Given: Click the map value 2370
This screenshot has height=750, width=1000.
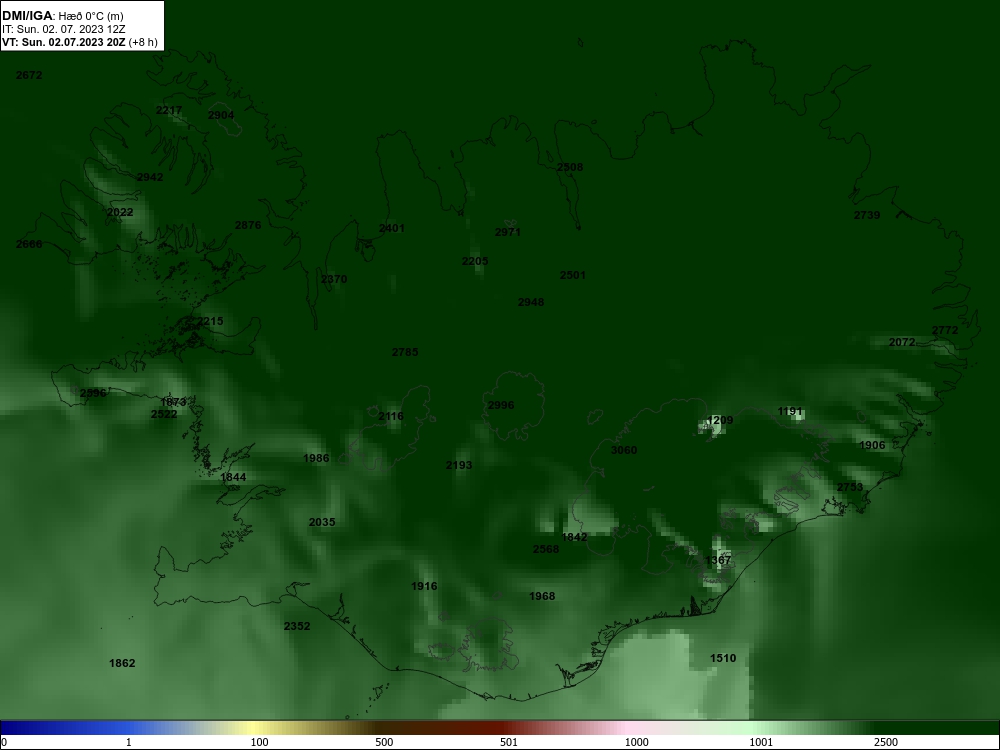Looking at the screenshot, I should coord(334,279).
